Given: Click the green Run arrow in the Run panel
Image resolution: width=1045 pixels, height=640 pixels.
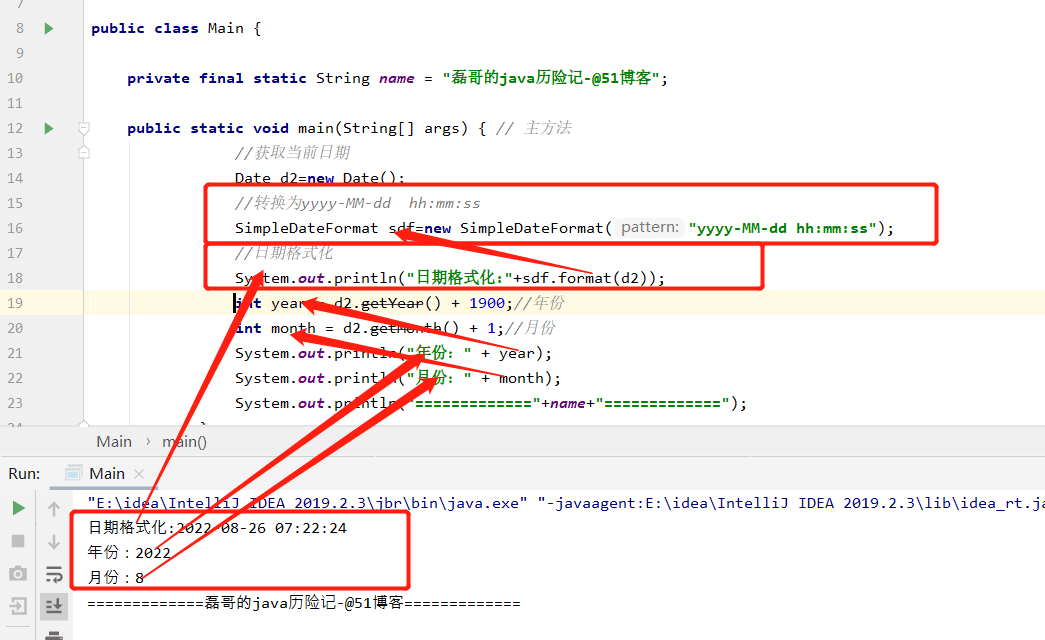Looking at the screenshot, I should point(17,507).
